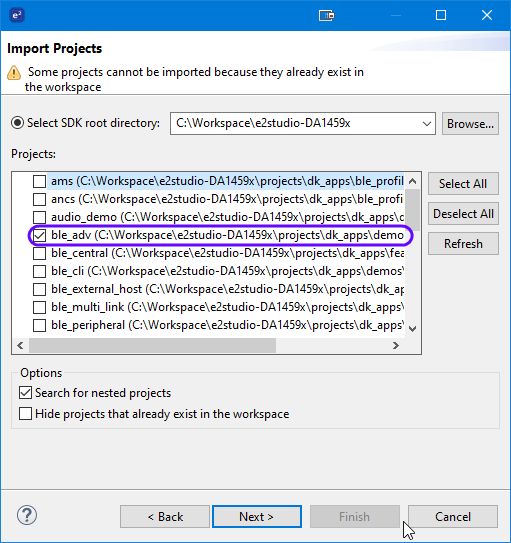Click the warning triangle icon
This screenshot has height=543, width=511.
(14, 72)
